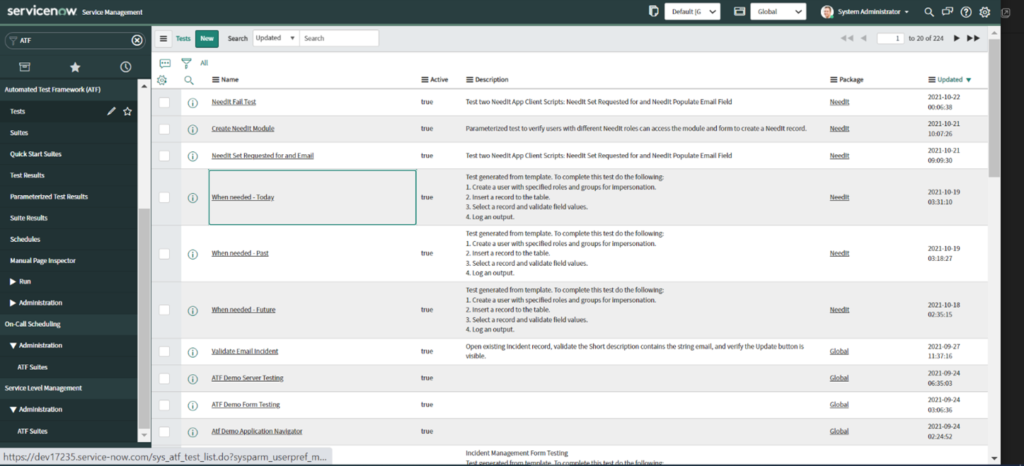Open the Global application scope dropdown
Viewport: 1024px width, 466px height.
tap(778, 12)
